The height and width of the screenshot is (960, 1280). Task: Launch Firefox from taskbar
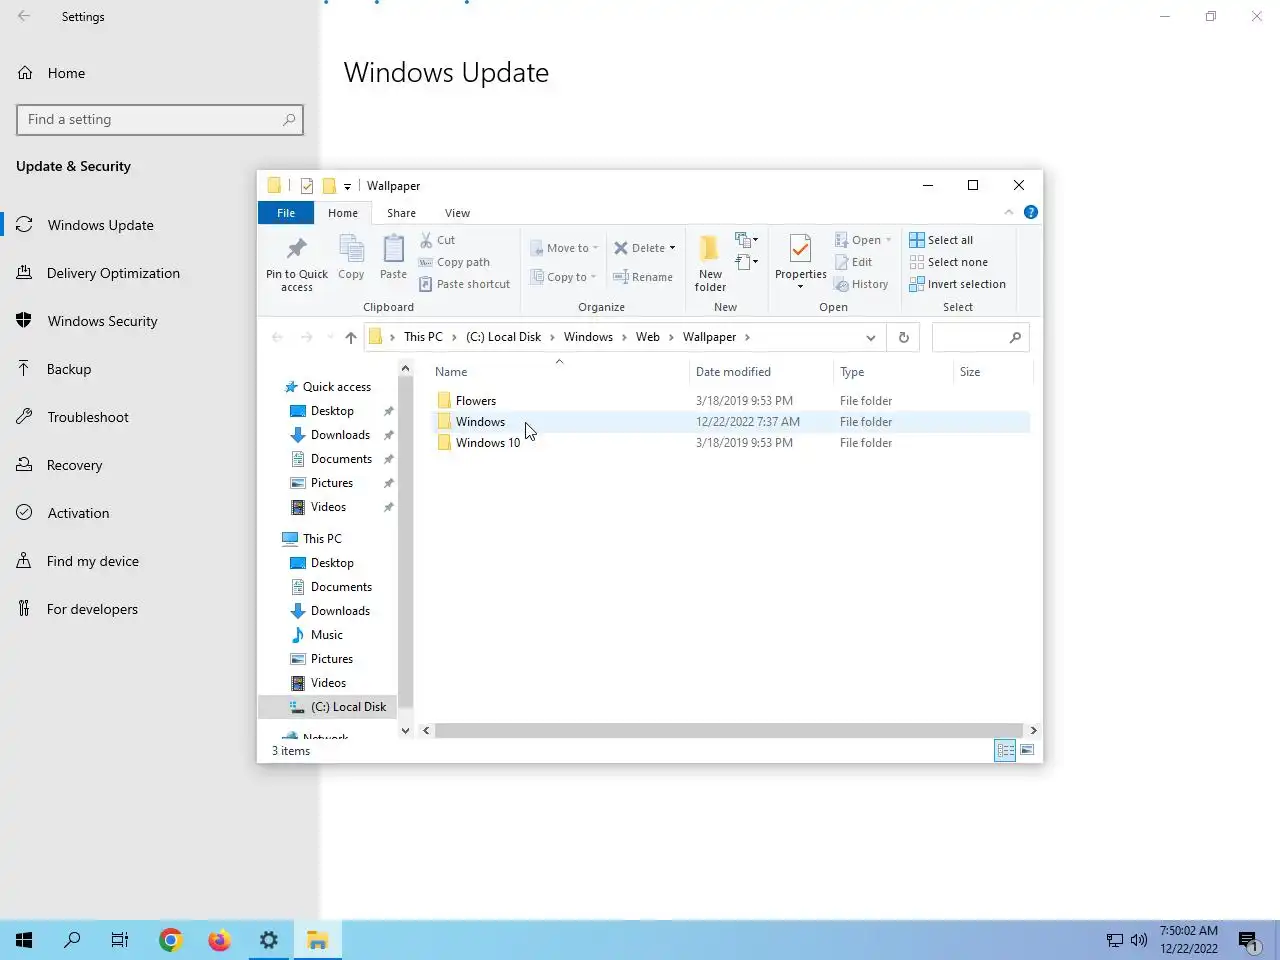click(x=219, y=940)
